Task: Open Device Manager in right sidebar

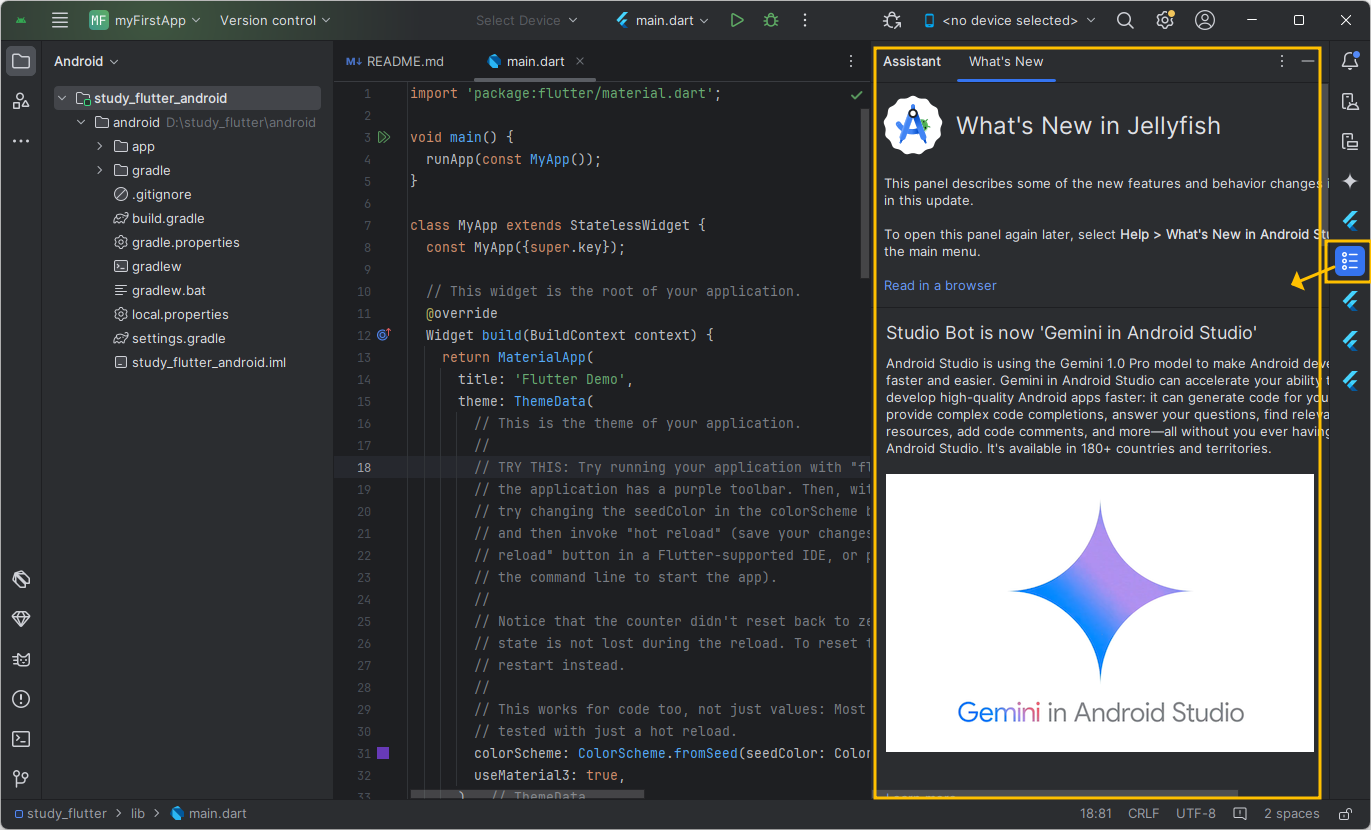Action: (x=1350, y=101)
